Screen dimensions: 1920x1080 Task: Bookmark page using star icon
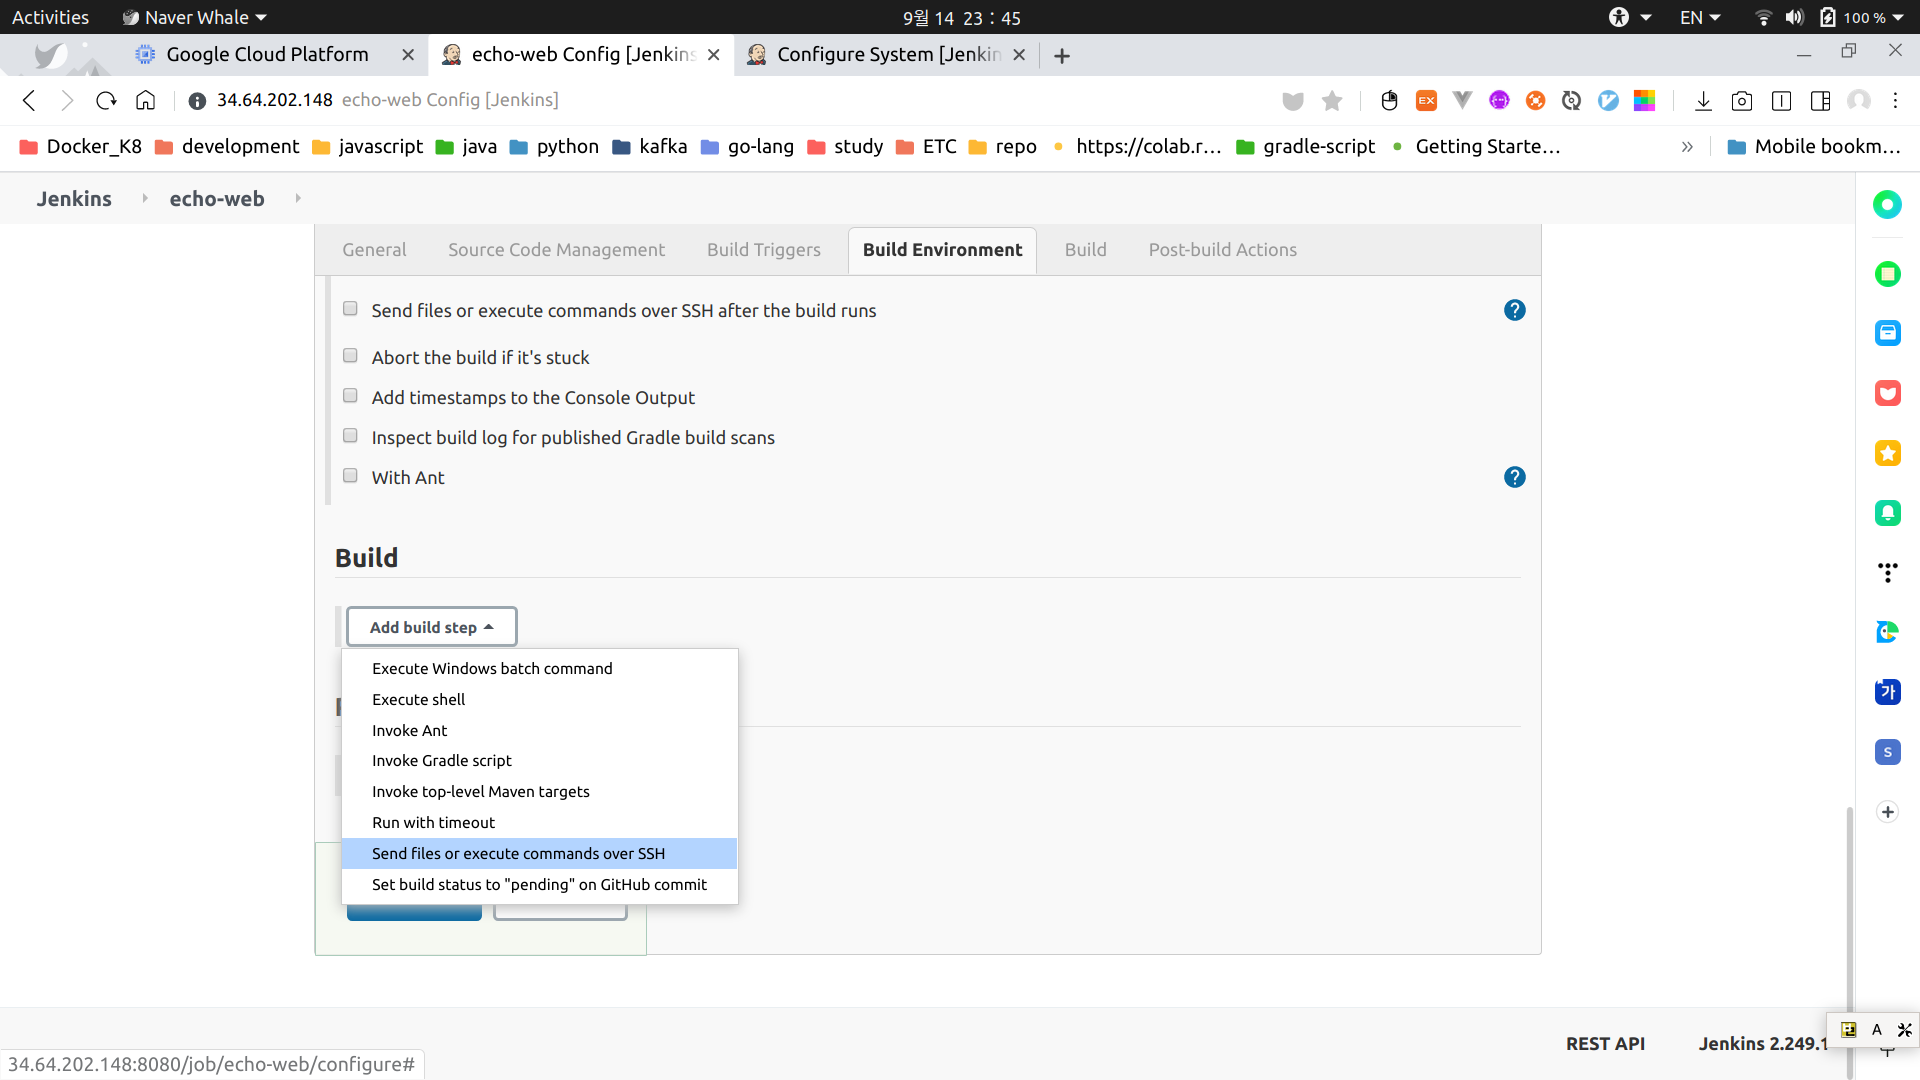pyautogui.click(x=1331, y=100)
